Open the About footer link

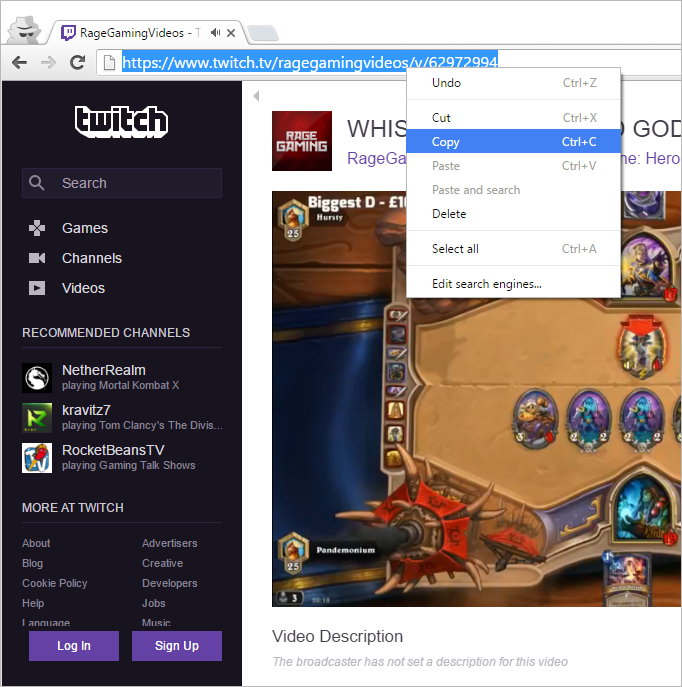[x=36, y=543]
